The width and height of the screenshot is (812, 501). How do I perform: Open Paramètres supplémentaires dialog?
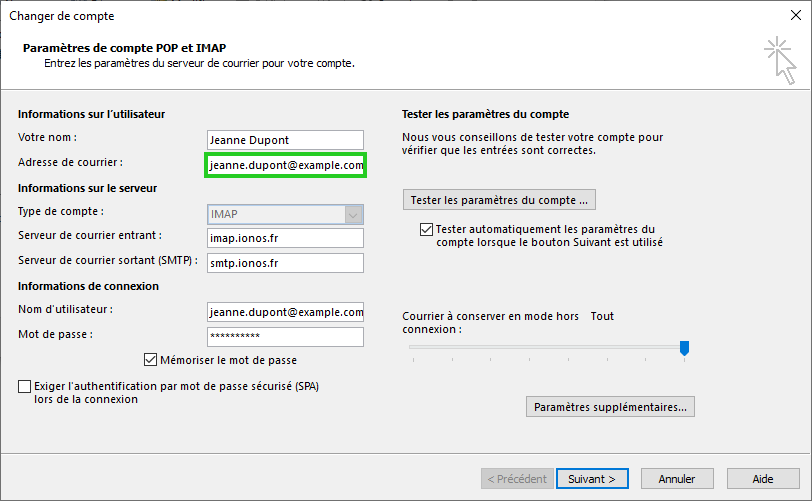tap(610, 407)
